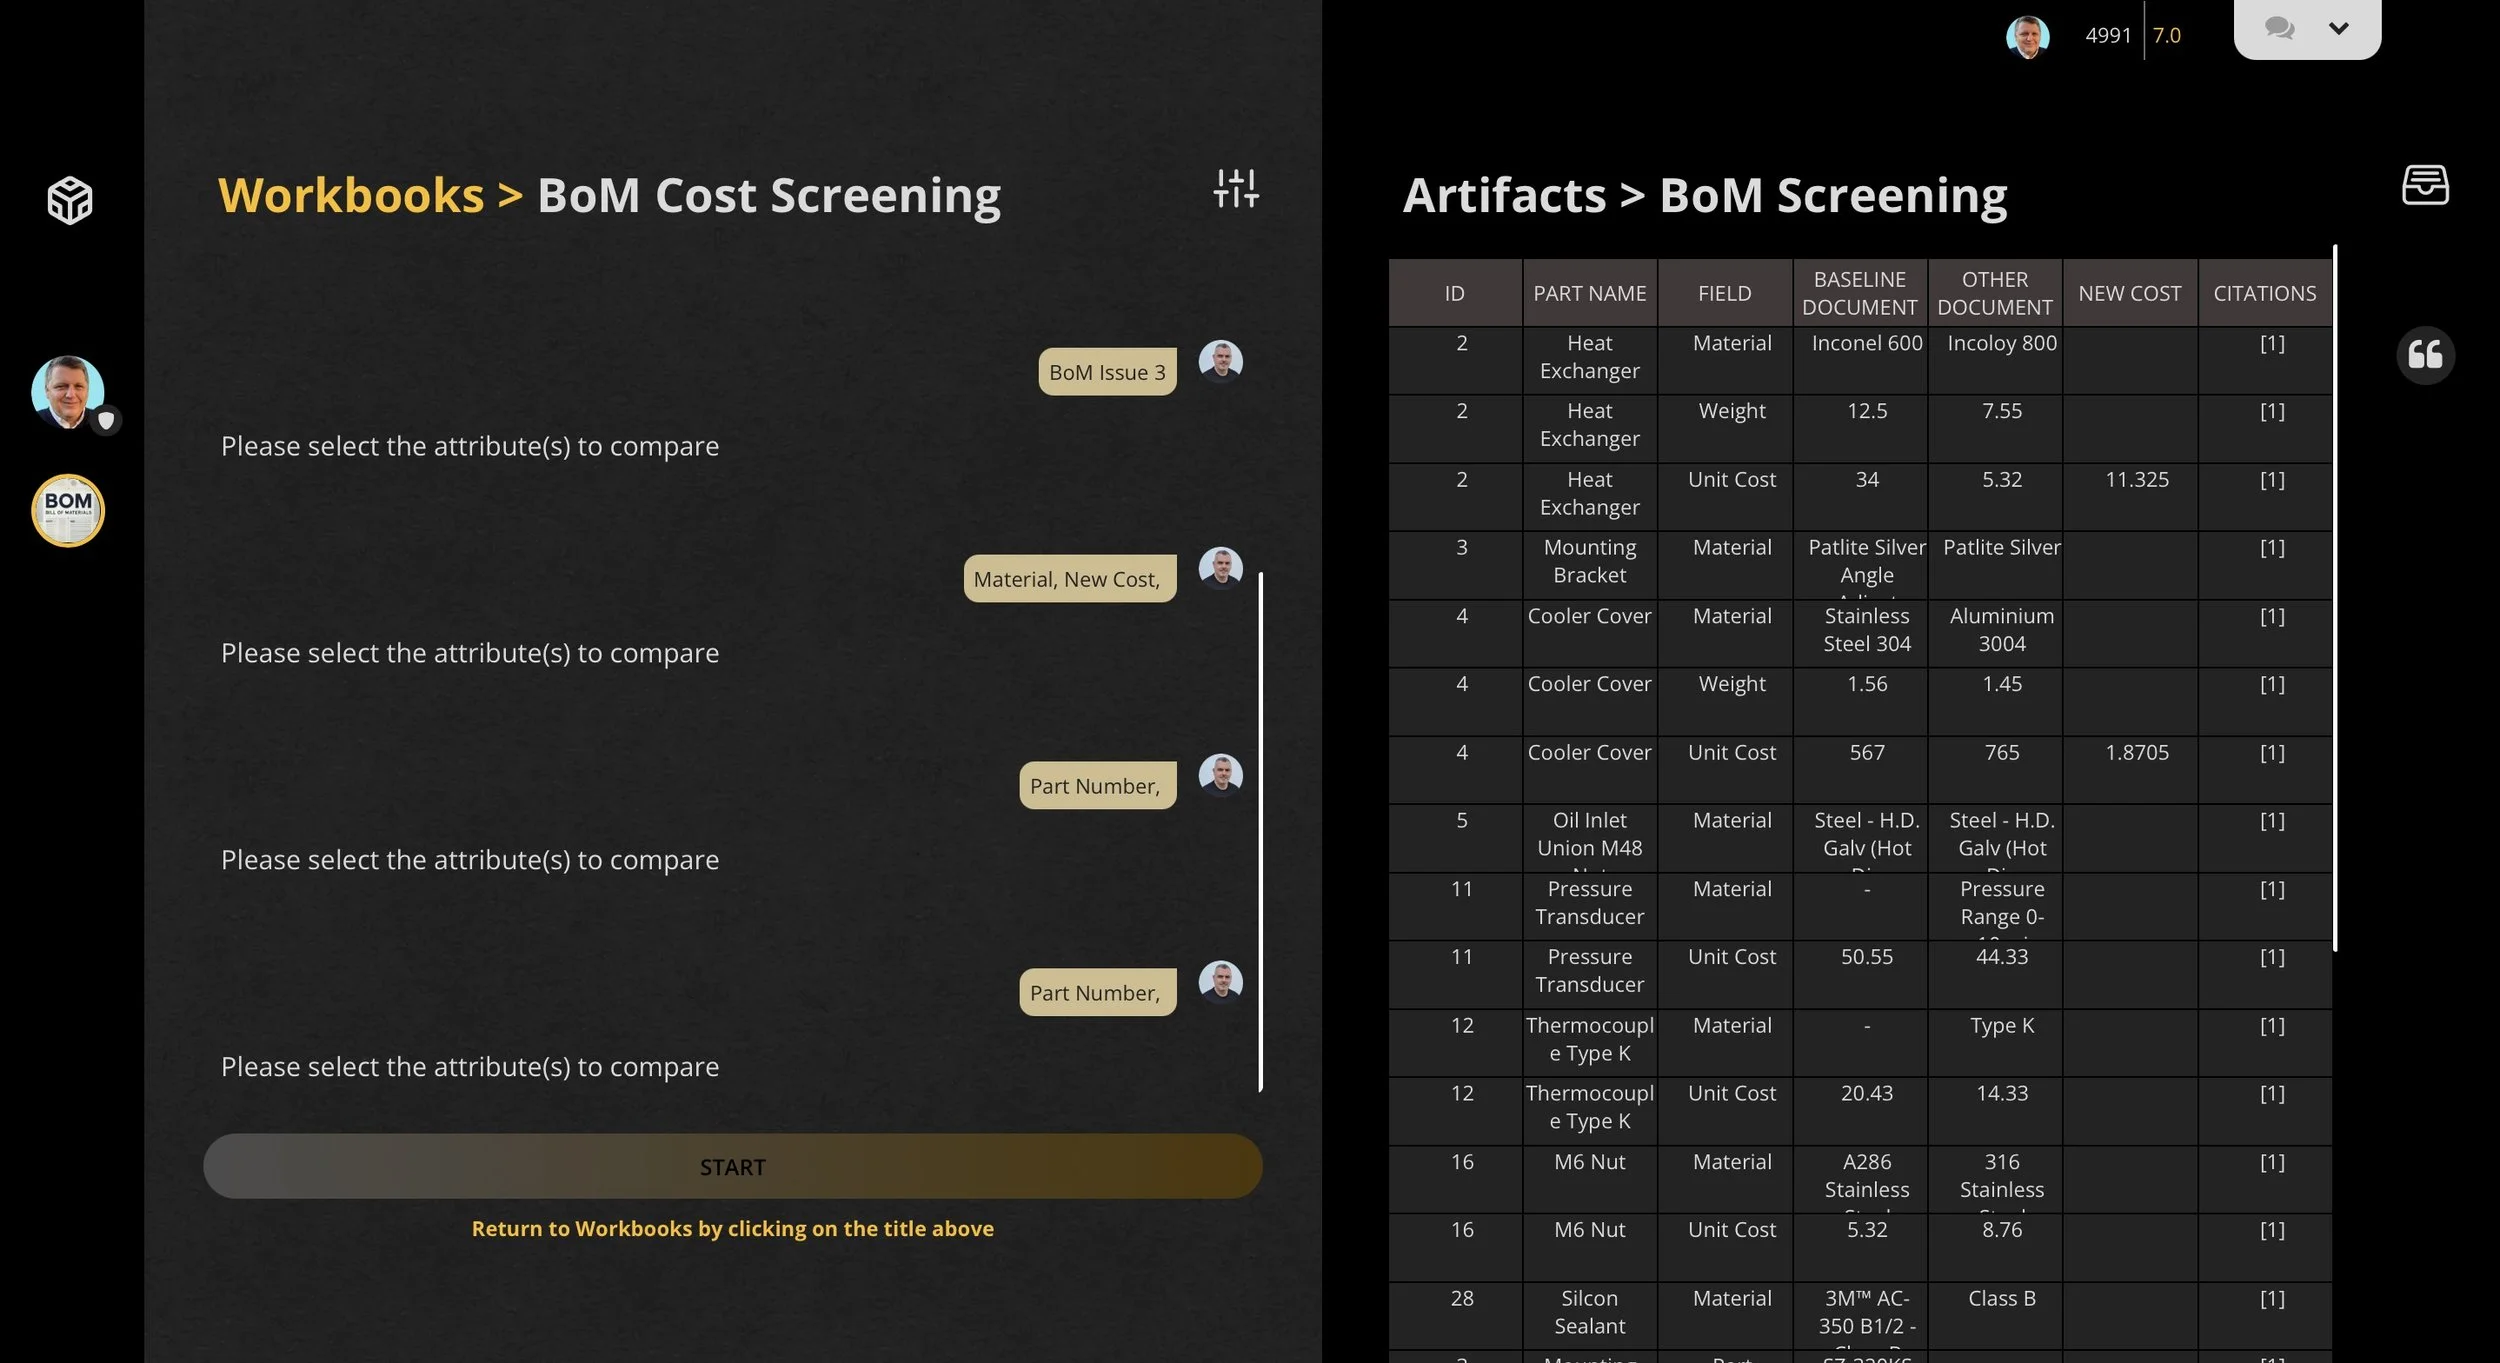Click the quotation marks citations icon
The image size is (2500, 1363).
(x=2425, y=354)
